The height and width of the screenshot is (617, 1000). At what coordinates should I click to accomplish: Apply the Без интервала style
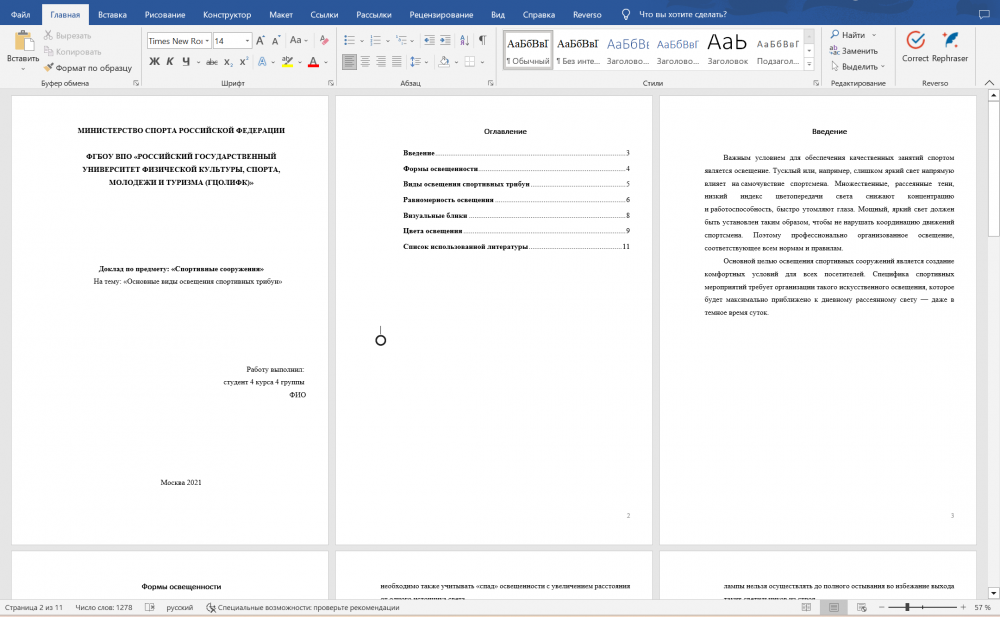pos(578,50)
